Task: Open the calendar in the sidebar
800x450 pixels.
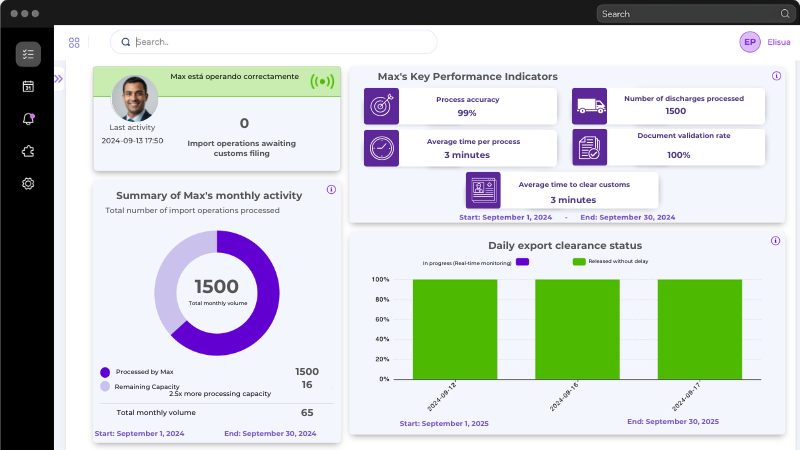Action: [x=28, y=87]
